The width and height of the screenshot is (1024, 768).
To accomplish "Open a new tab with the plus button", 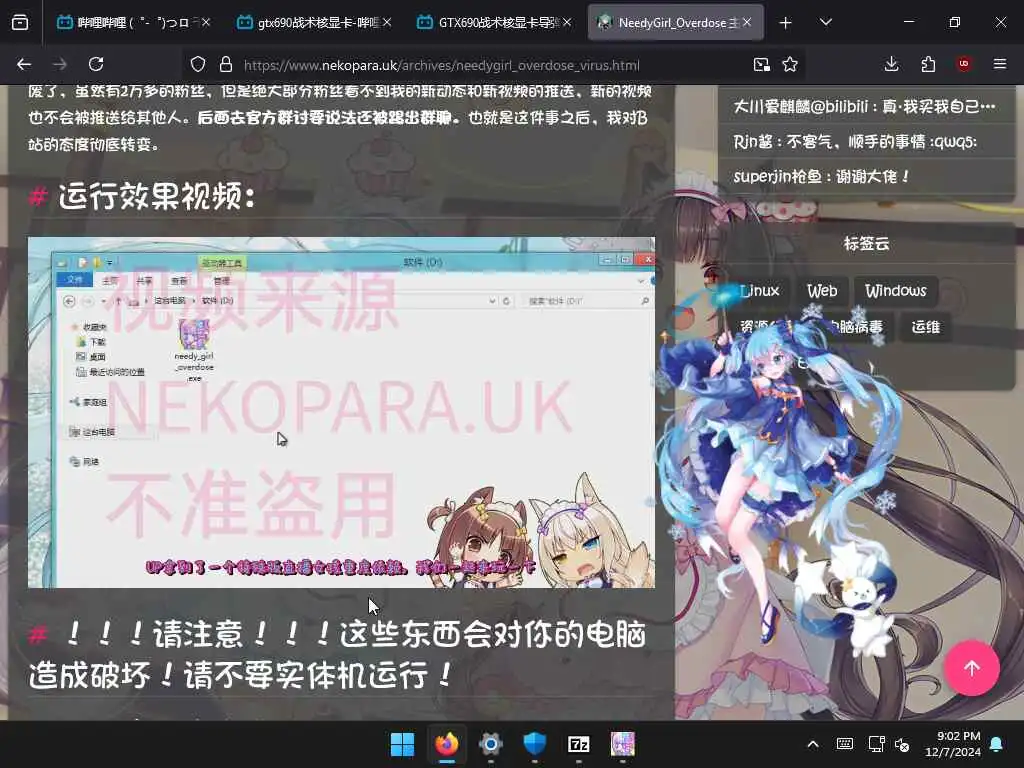I will [786, 23].
